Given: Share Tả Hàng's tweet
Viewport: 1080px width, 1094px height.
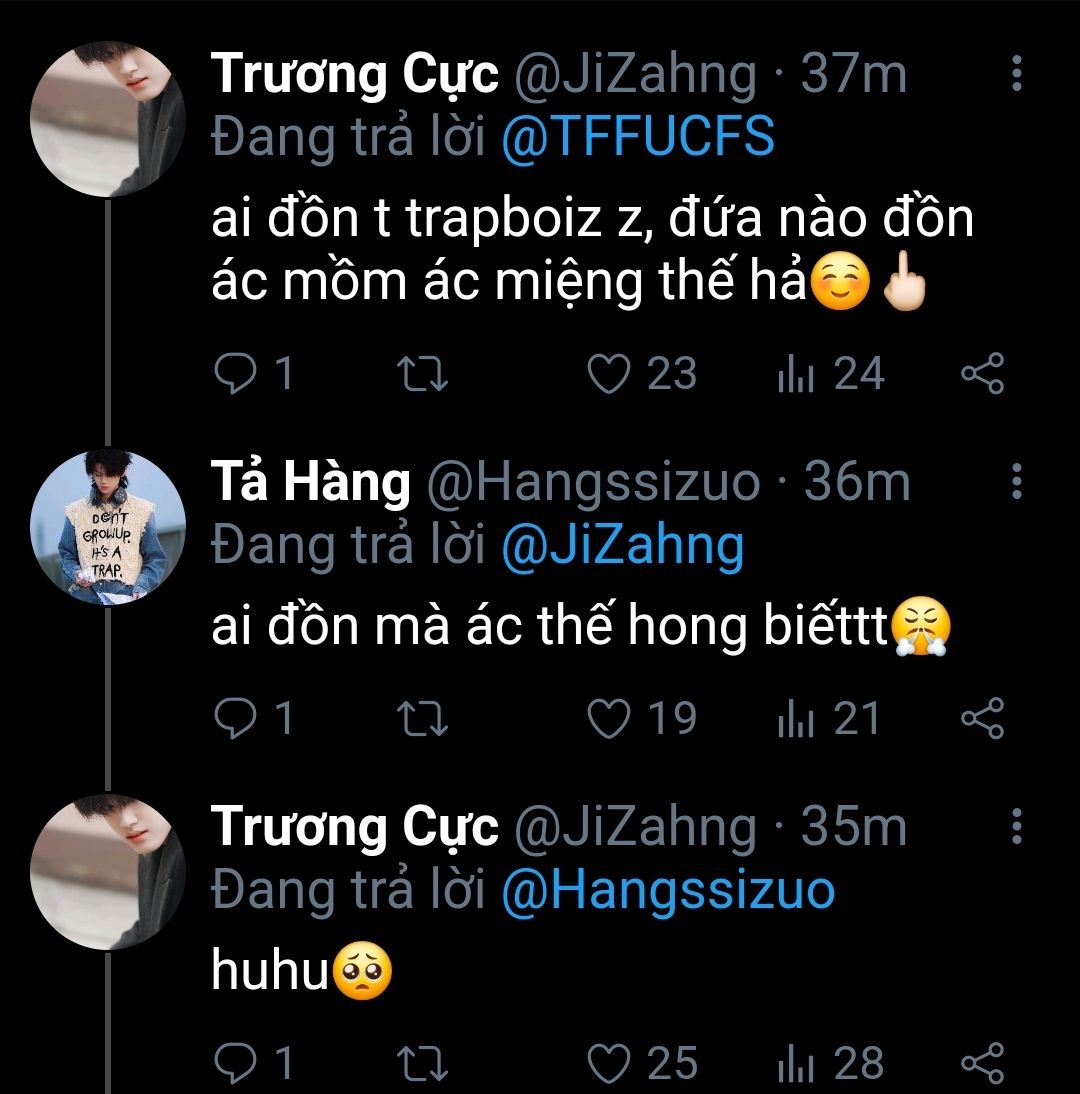Looking at the screenshot, I should click(x=981, y=719).
